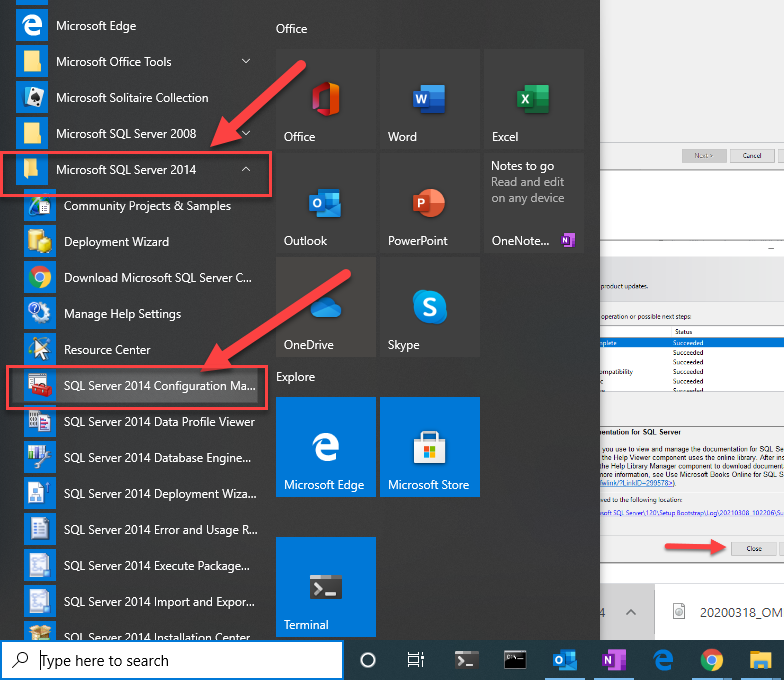This screenshot has width=784, height=680.
Task: Switch to OneNote on the taskbar
Action: click(x=614, y=660)
